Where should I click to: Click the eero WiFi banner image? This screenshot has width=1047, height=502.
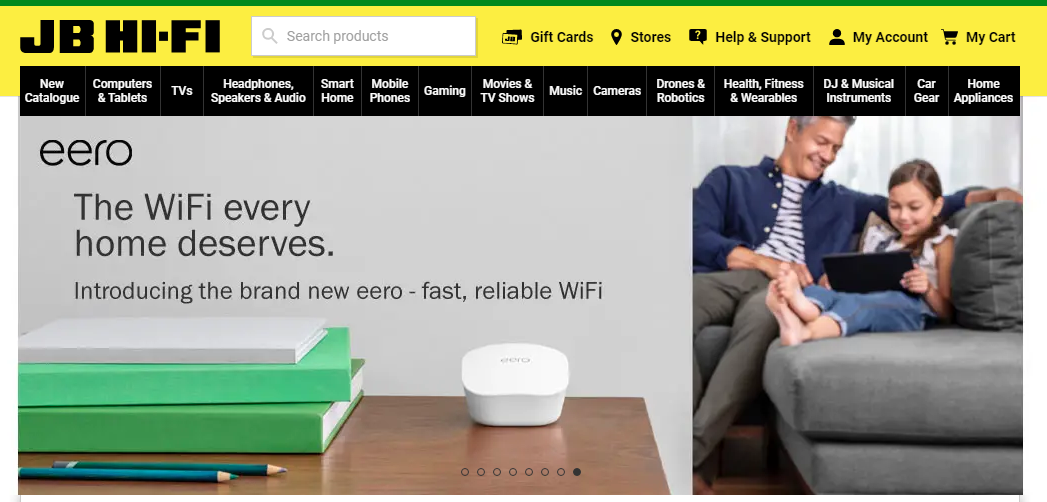pos(520,305)
